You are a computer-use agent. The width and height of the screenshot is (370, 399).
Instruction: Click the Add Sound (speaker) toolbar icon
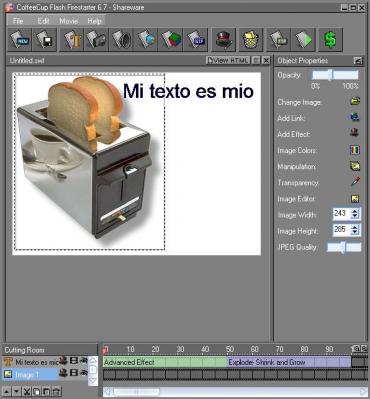[121, 40]
